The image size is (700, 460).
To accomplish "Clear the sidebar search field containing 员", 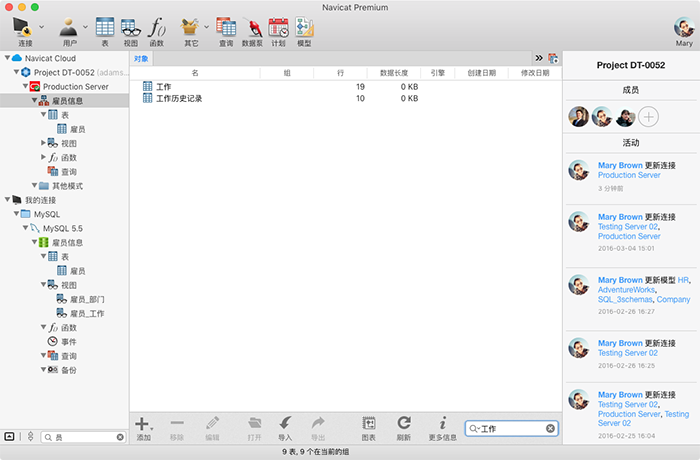I will (120, 437).
